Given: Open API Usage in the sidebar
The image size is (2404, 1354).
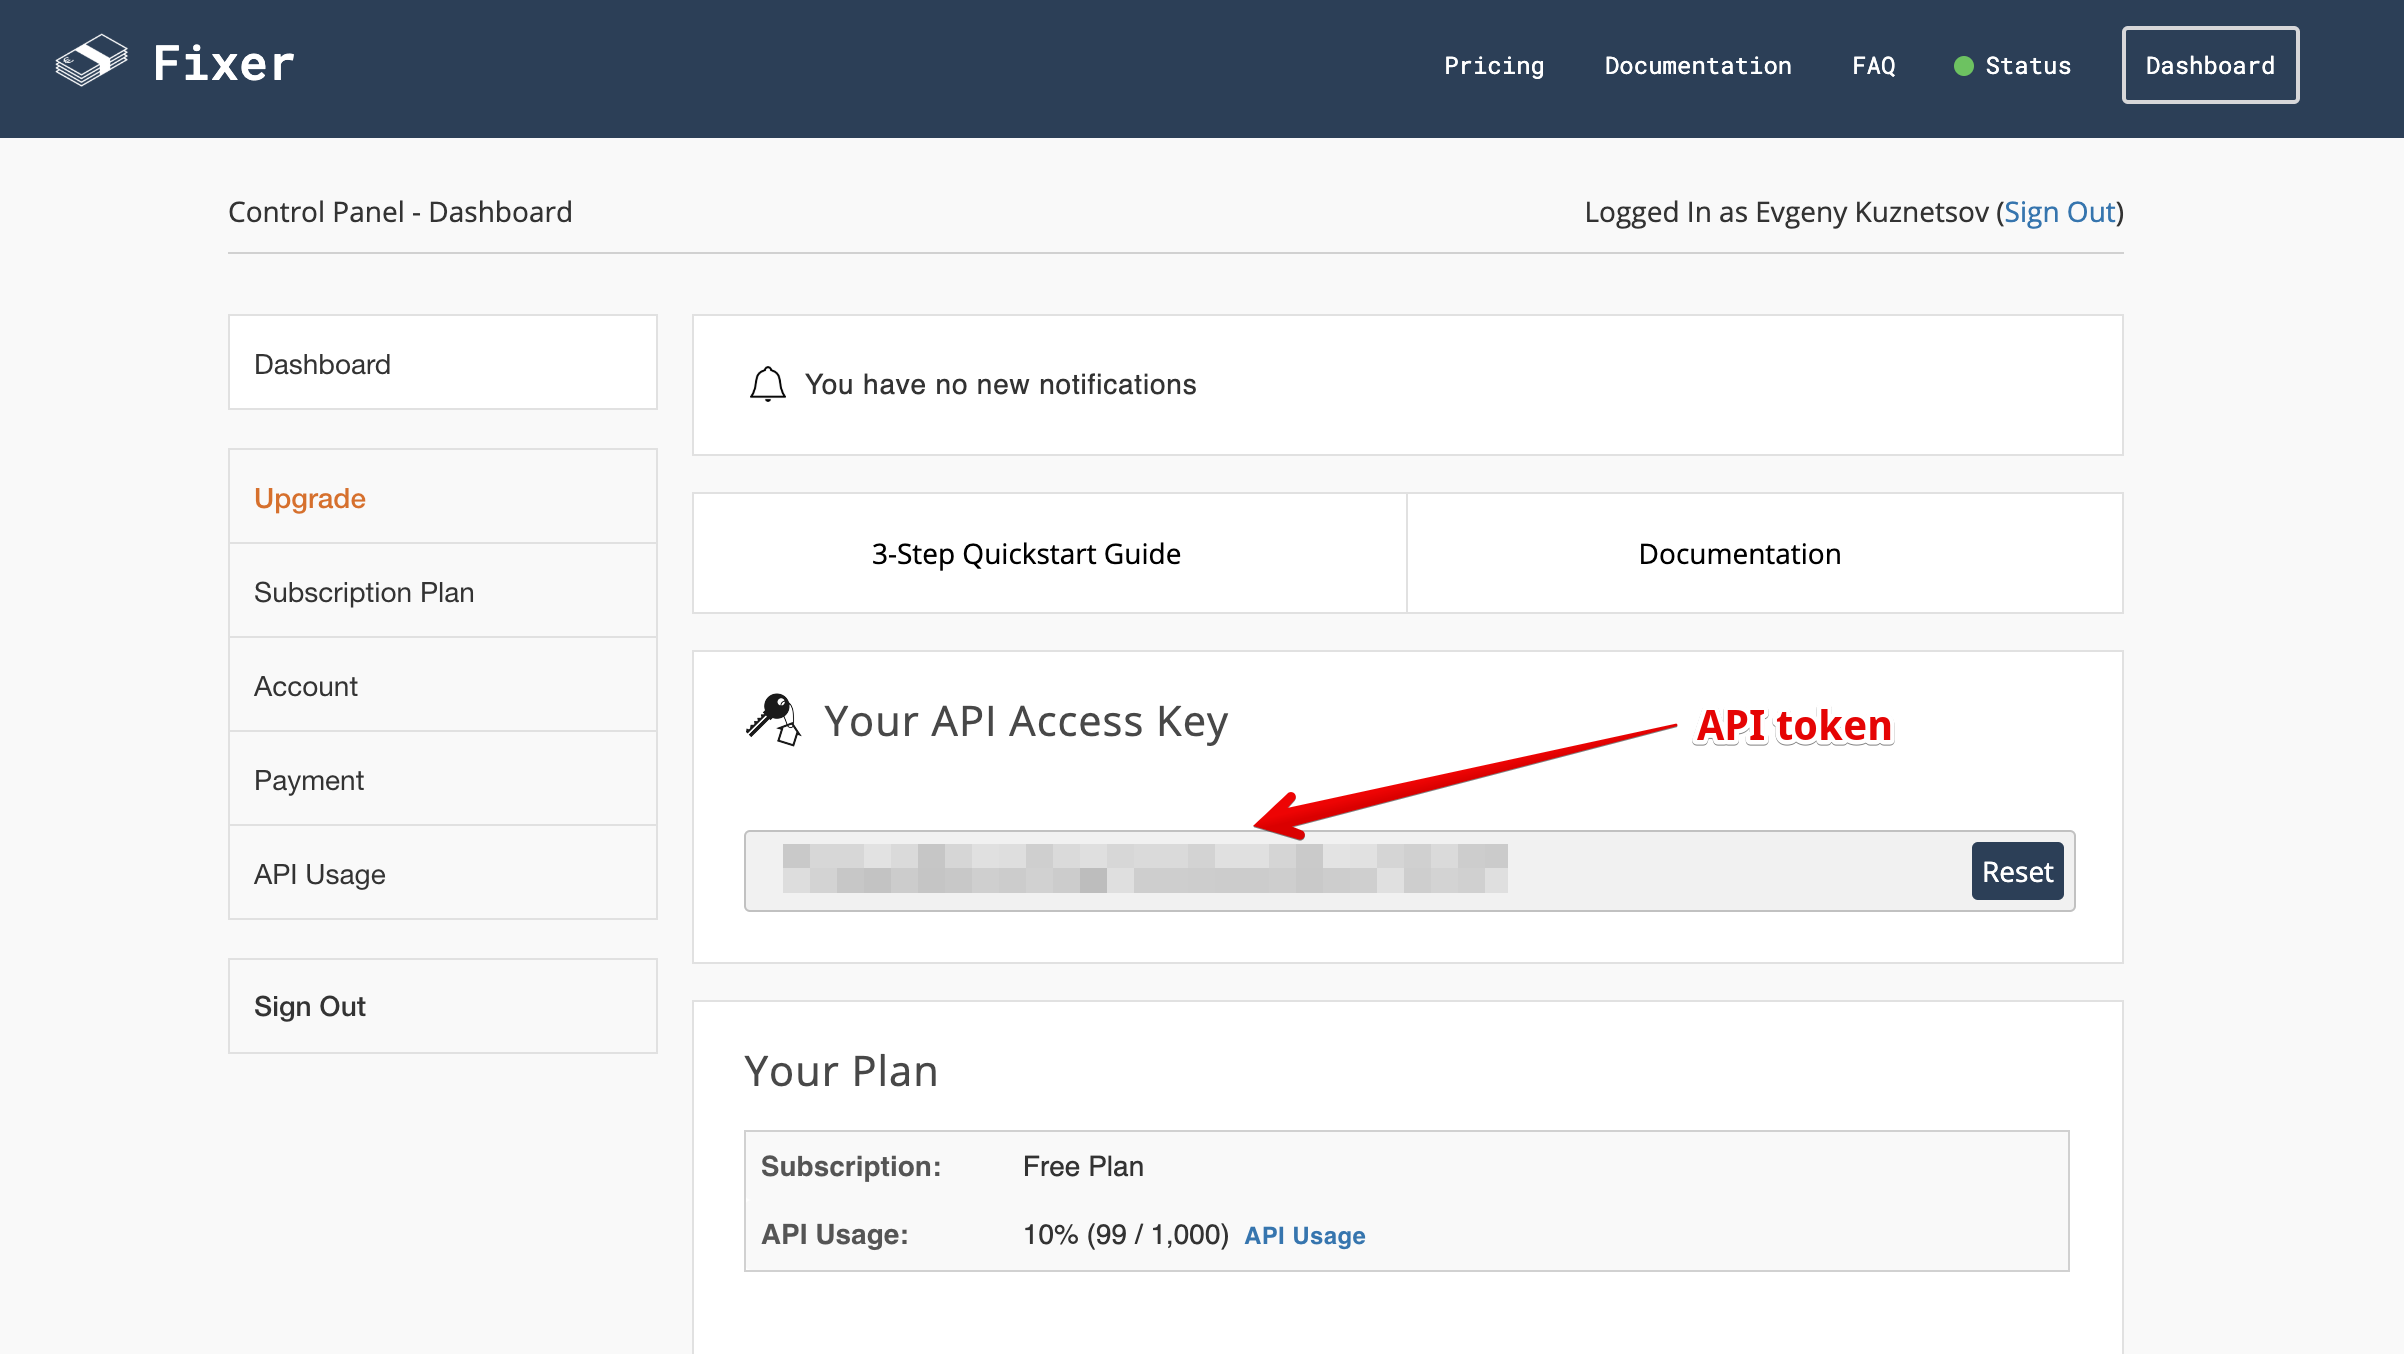Looking at the screenshot, I should (443, 873).
